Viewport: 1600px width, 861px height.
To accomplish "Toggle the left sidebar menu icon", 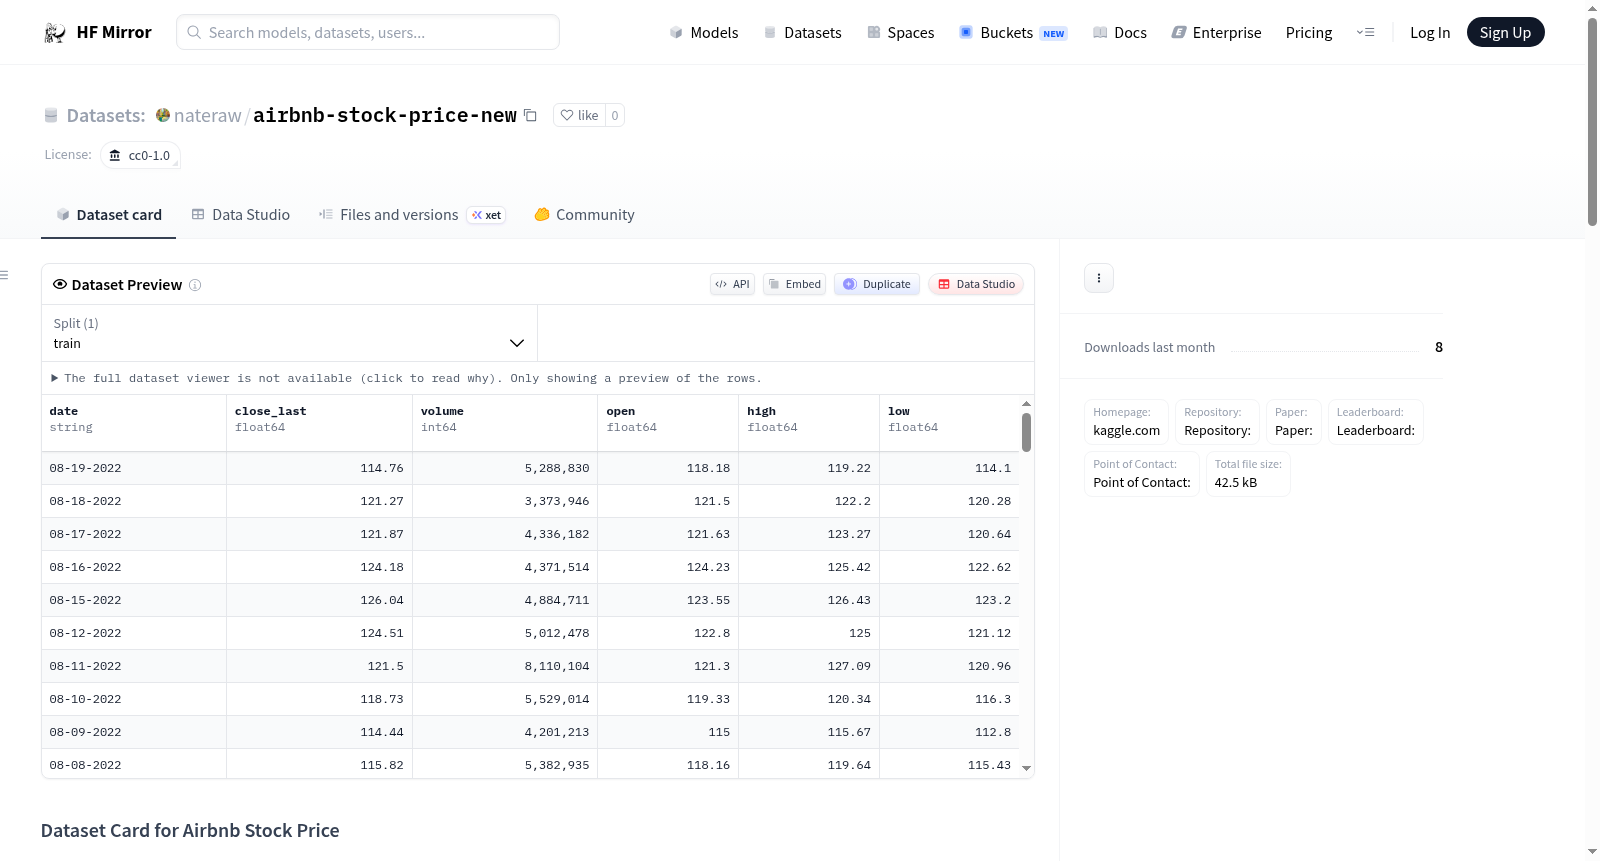I will (5, 275).
